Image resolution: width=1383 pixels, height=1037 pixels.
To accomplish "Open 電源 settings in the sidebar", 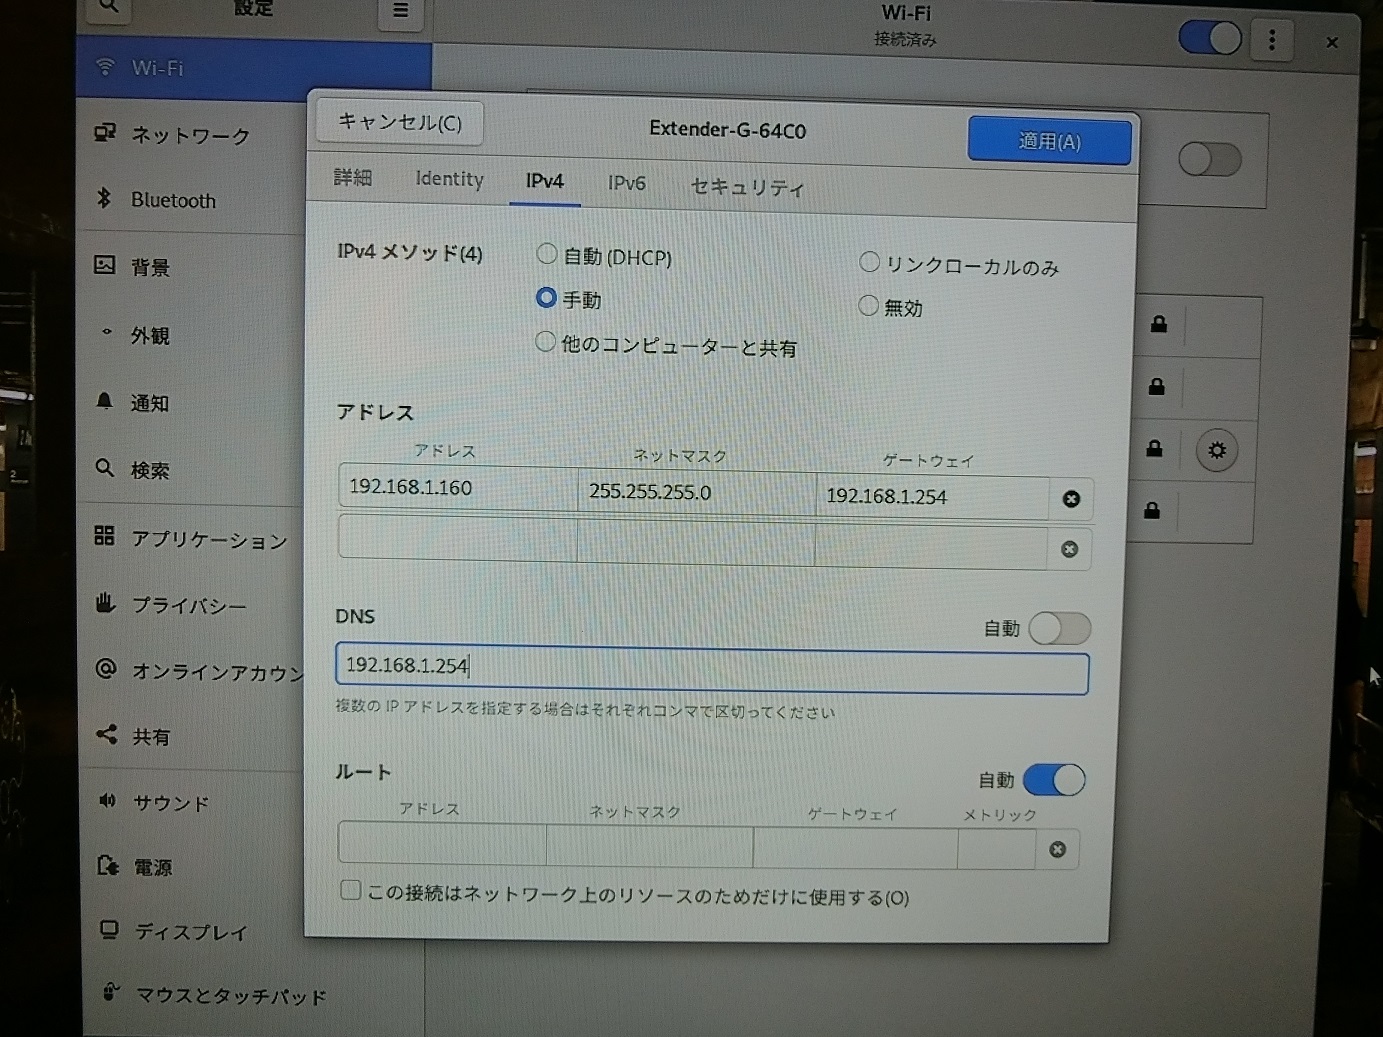I will point(190,867).
